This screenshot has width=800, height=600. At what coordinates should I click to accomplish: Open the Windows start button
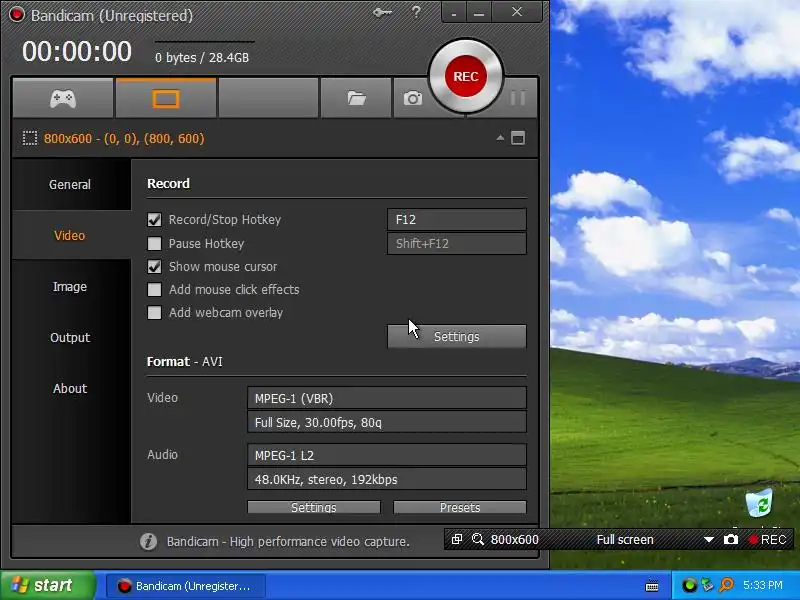47,585
